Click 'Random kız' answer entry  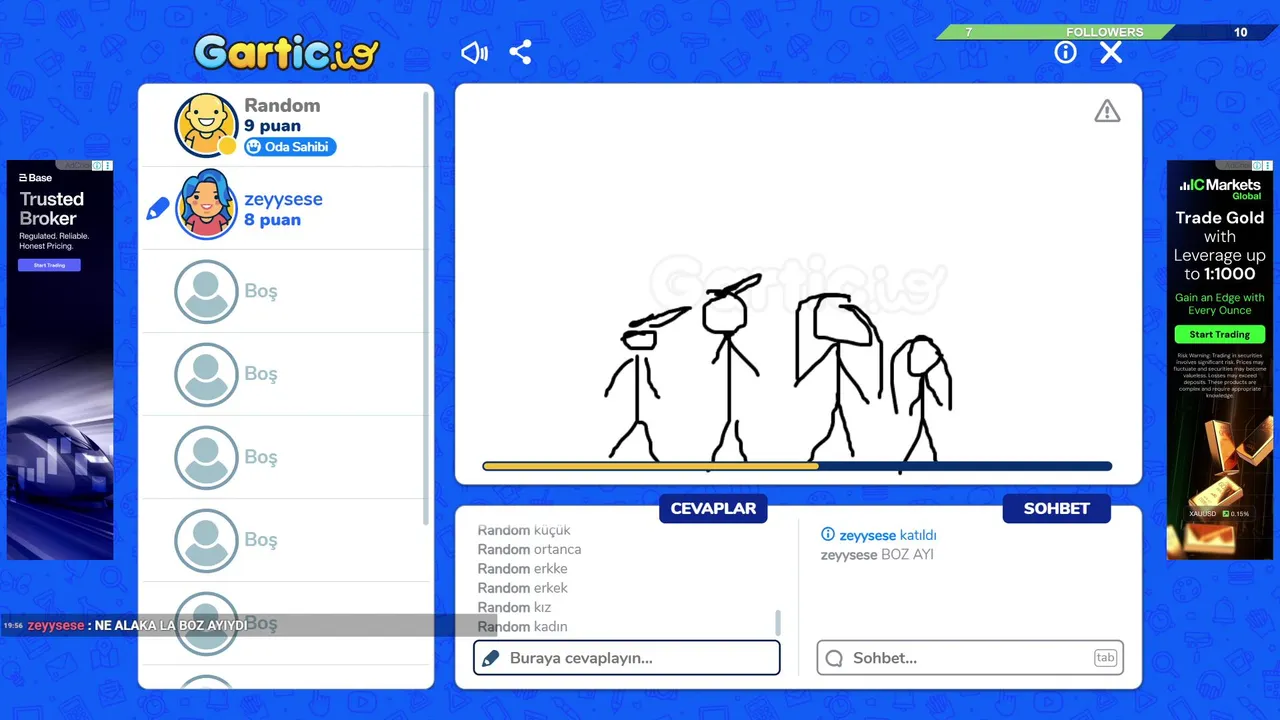click(x=514, y=607)
